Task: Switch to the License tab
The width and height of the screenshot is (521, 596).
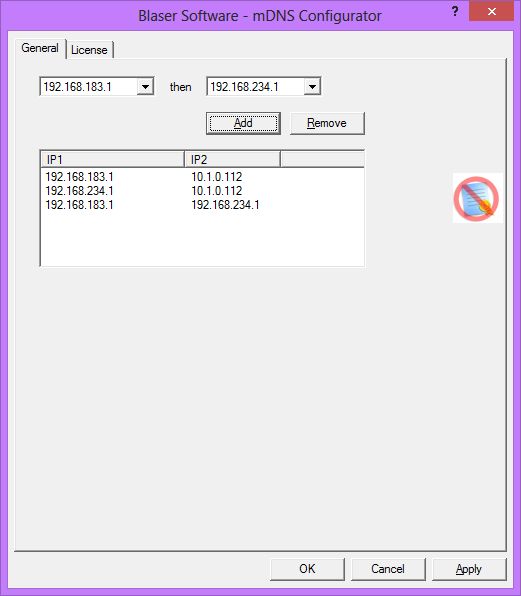Action: (x=90, y=50)
